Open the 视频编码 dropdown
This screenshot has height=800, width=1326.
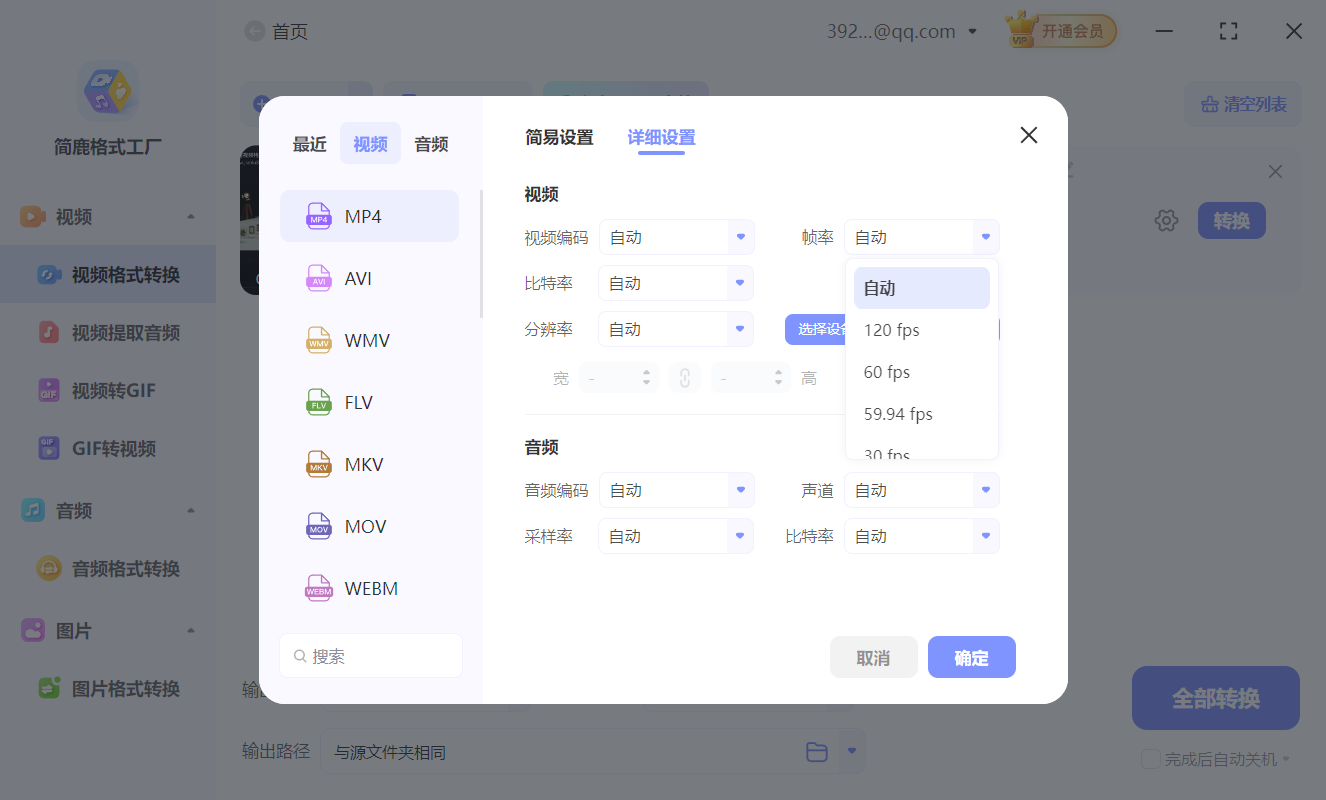coord(677,237)
